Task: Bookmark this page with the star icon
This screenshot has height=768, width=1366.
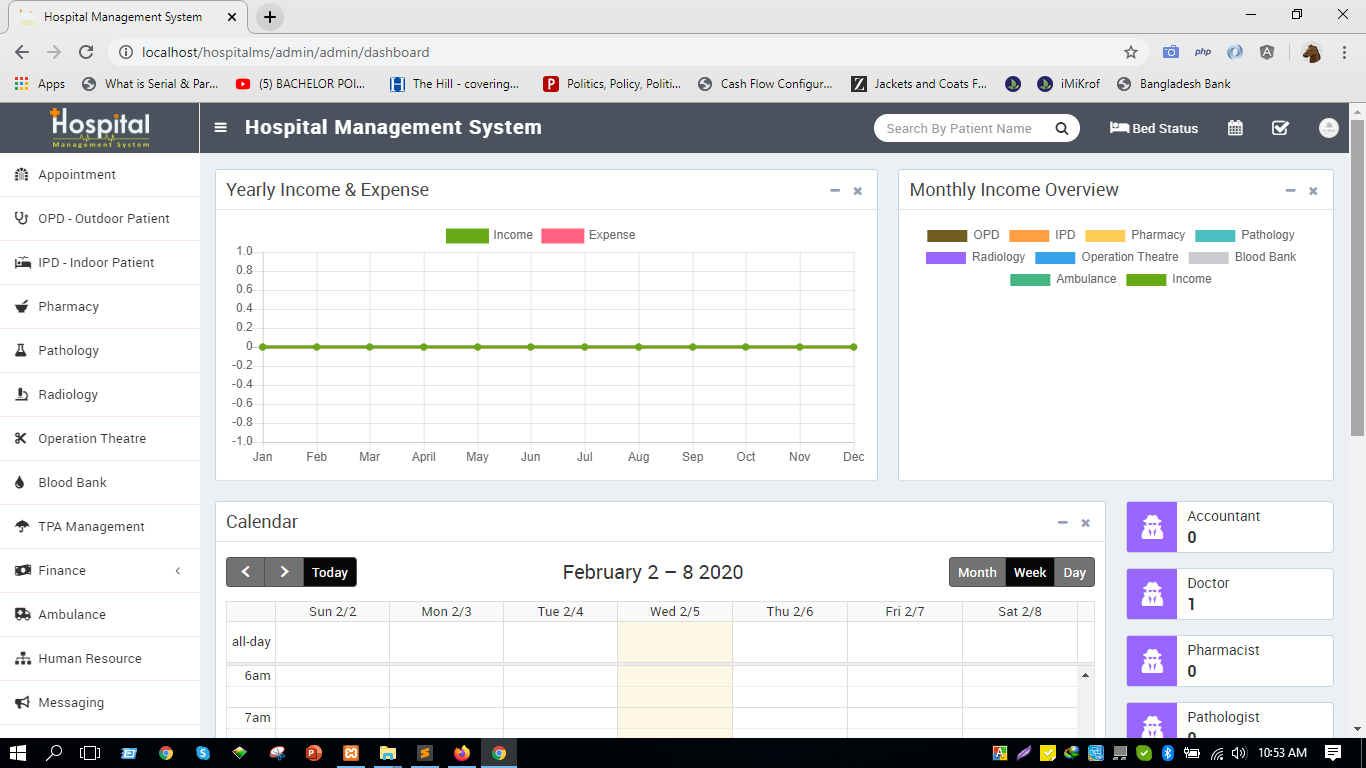Action: pyautogui.click(x=1131, y=52)
